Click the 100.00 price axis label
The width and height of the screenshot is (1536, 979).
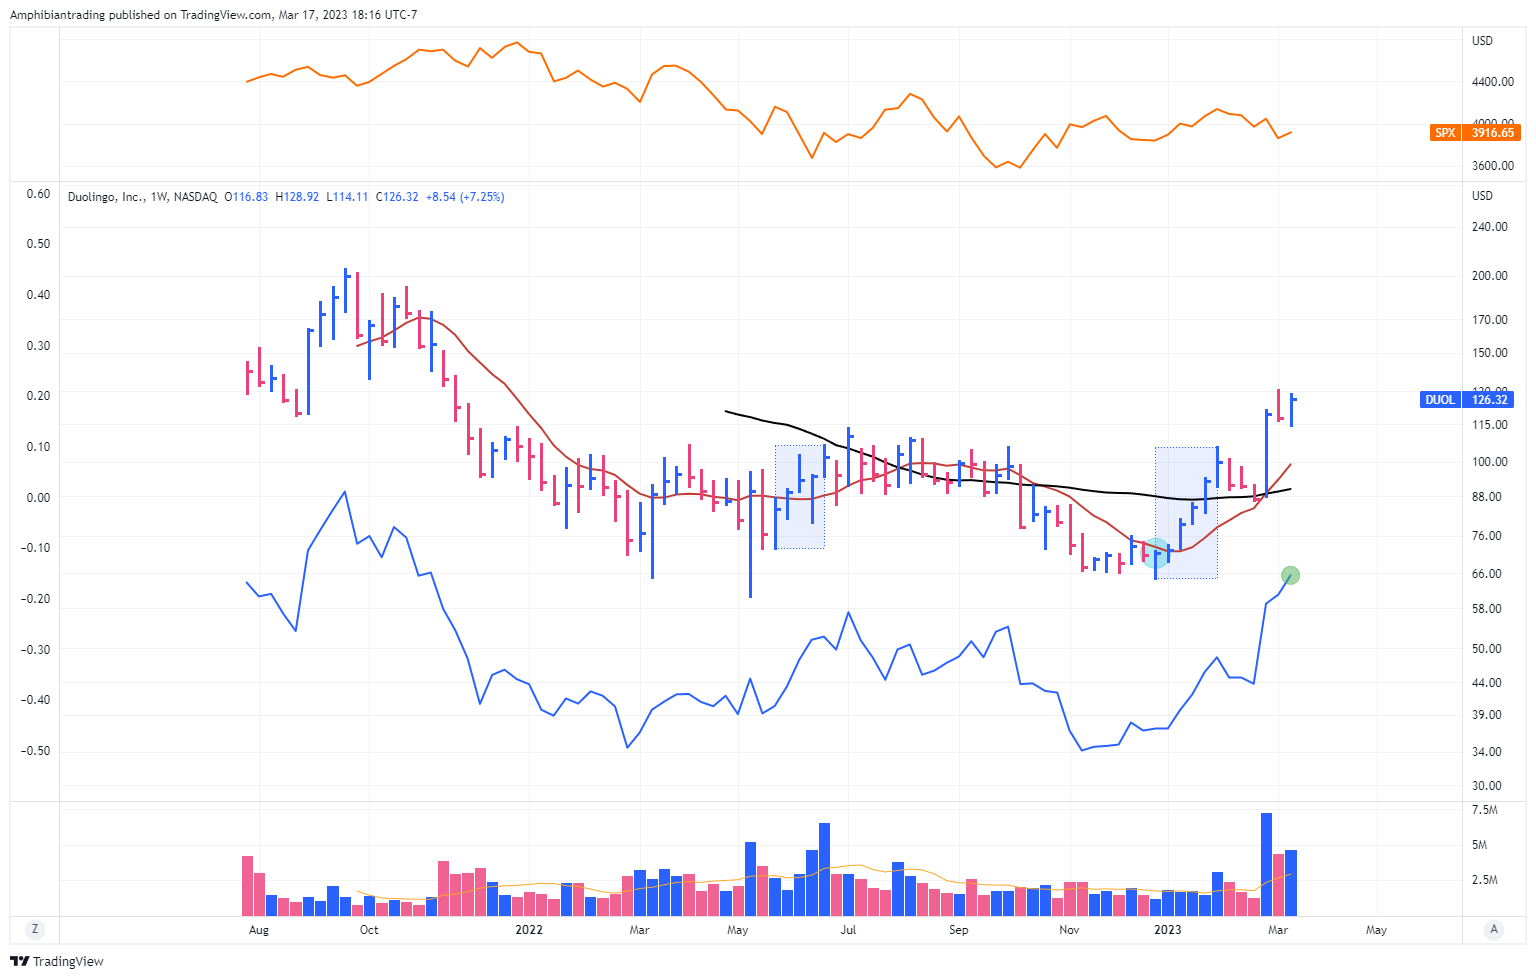(x=1490, y=462)
